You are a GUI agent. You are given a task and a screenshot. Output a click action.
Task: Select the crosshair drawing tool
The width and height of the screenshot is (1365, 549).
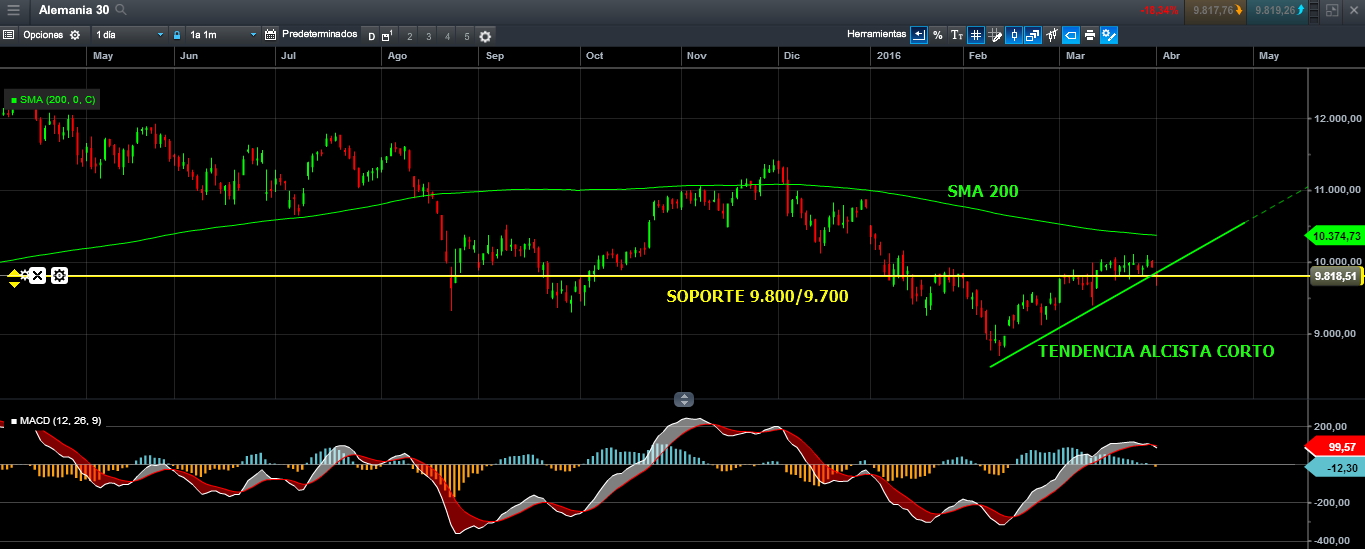pos(995,35)
